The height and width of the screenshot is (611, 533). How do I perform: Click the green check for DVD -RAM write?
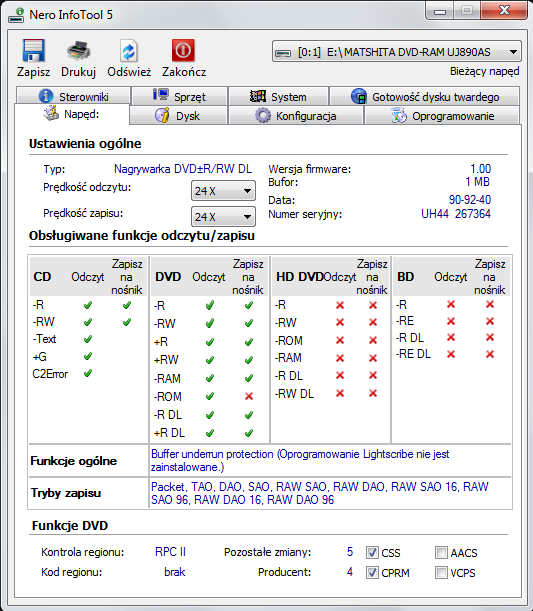(249, 378)
